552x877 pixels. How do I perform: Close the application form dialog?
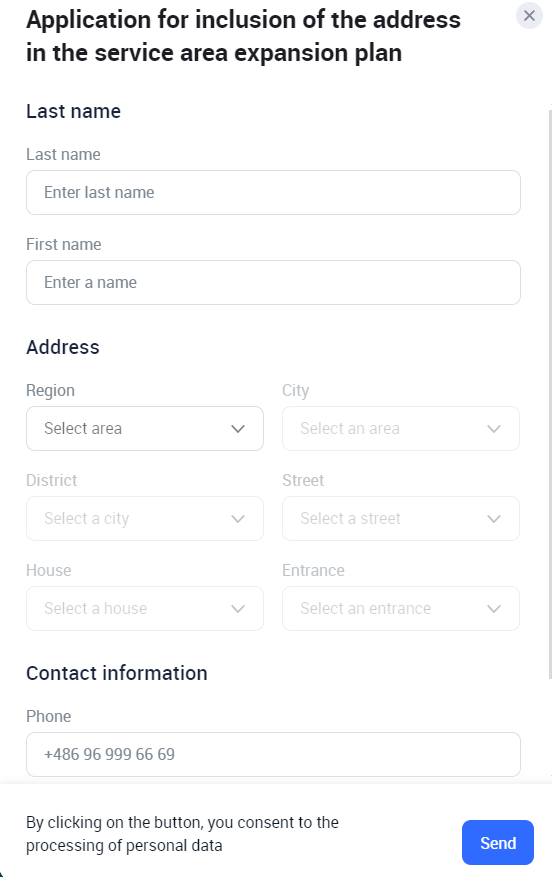click(529, 16)
